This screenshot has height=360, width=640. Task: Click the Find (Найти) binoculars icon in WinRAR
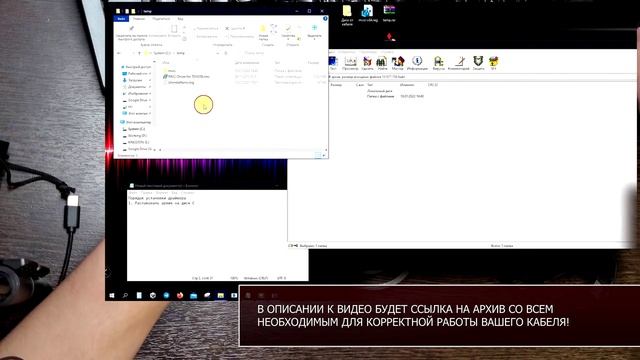click(382, 63)
